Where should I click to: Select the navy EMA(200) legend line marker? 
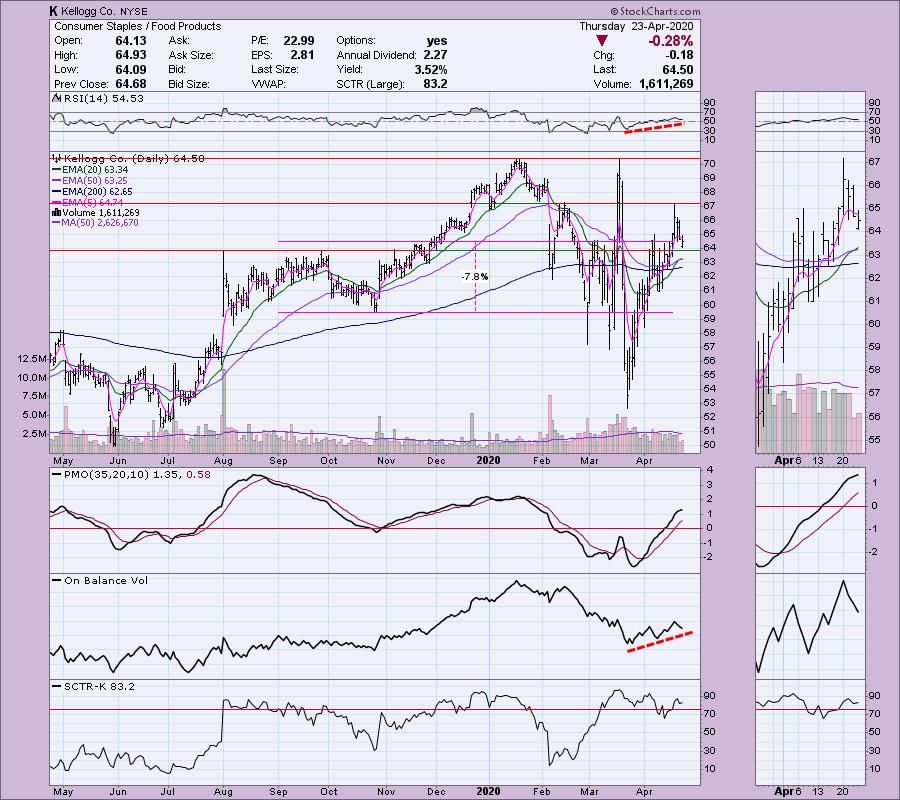point(57,192)
